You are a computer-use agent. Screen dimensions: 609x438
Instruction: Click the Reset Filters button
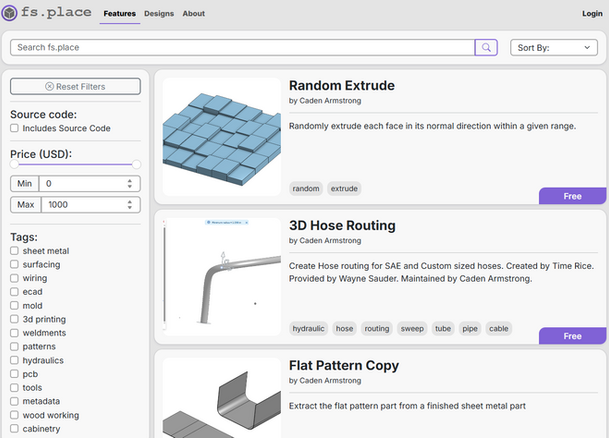click(x=75, y=86)
